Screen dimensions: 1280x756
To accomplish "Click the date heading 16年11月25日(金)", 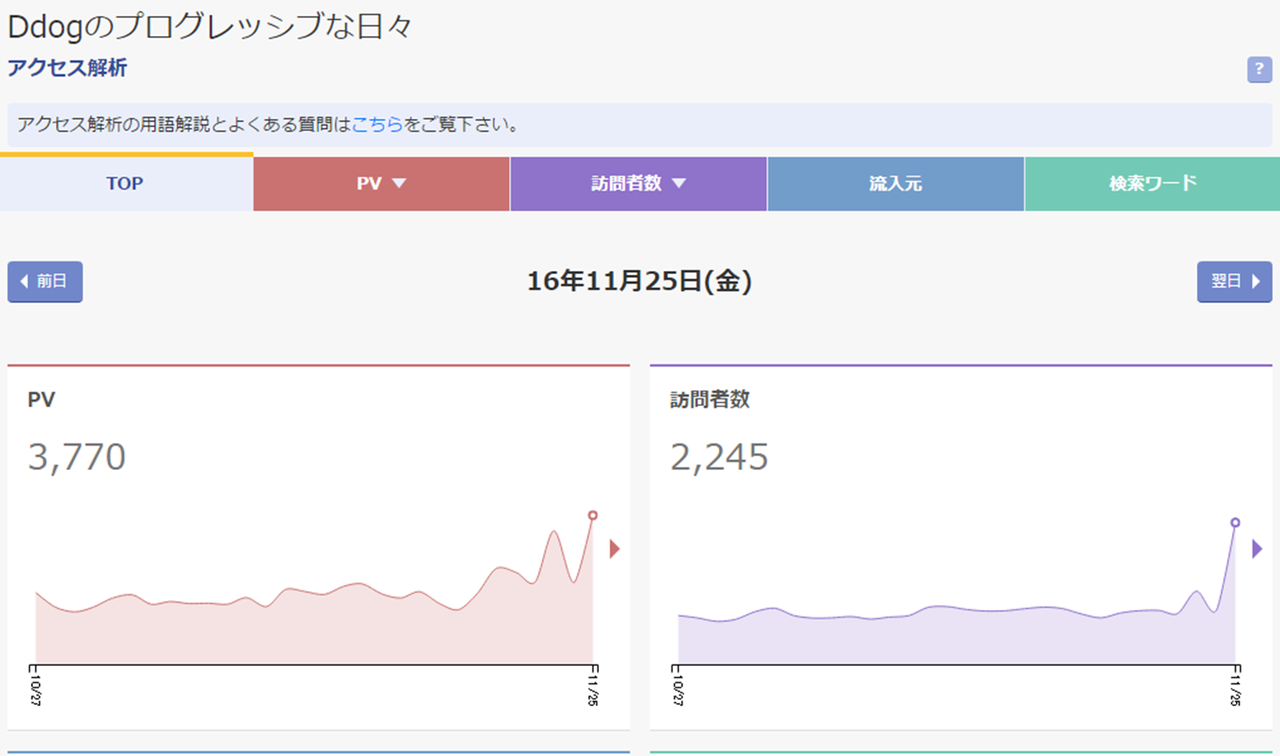I will (639, 281).
